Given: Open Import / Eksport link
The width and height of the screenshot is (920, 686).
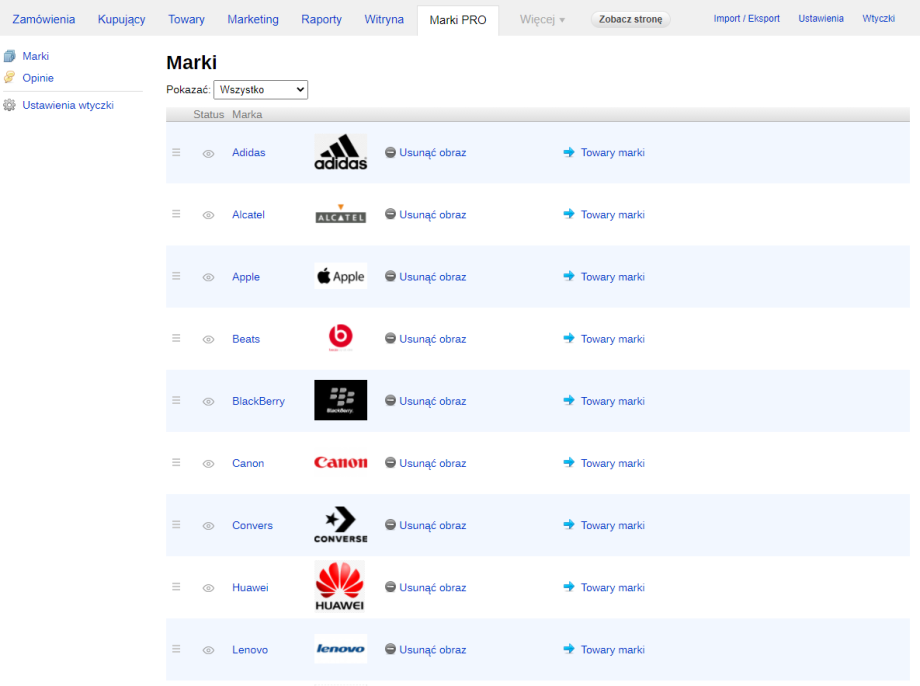Looking at the screenshot, I should (746, 19).
